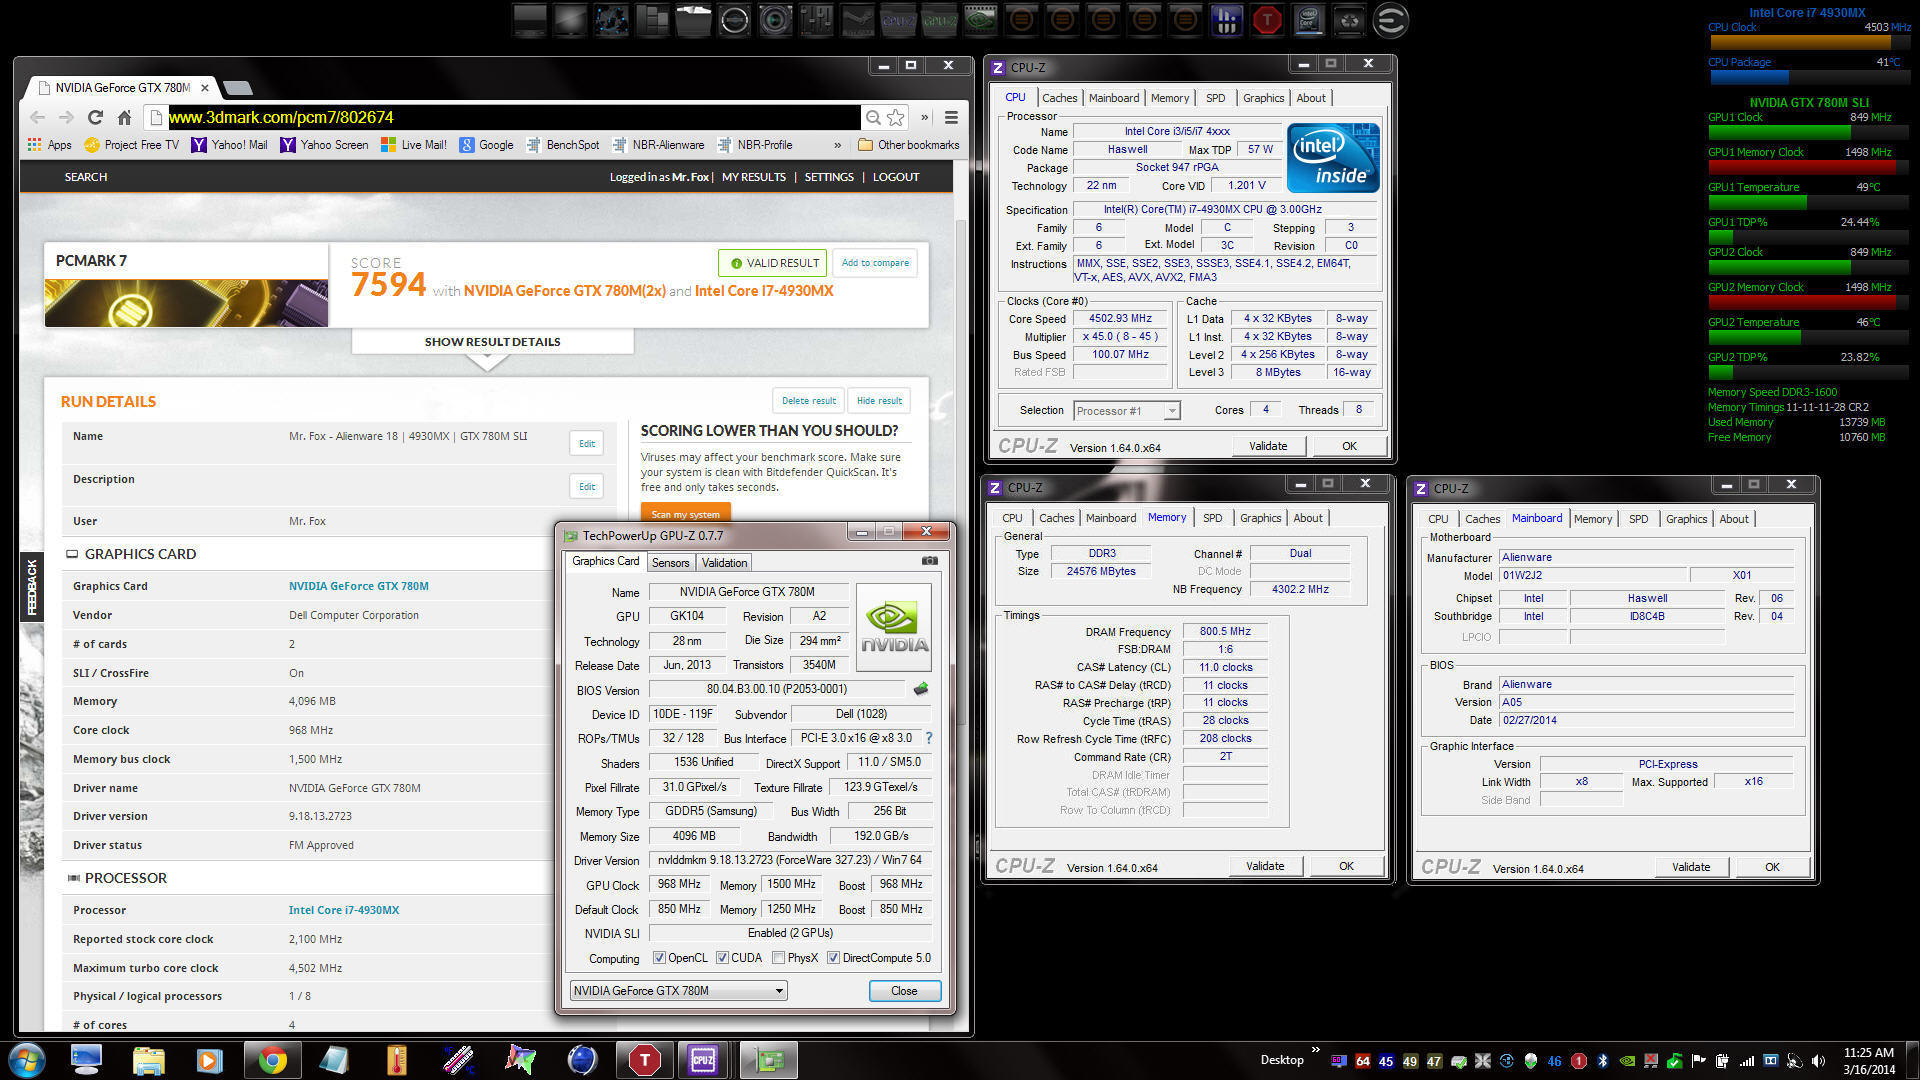
Task: Open Caches tab in top CPU-Z window
Action: (1059, 98)
